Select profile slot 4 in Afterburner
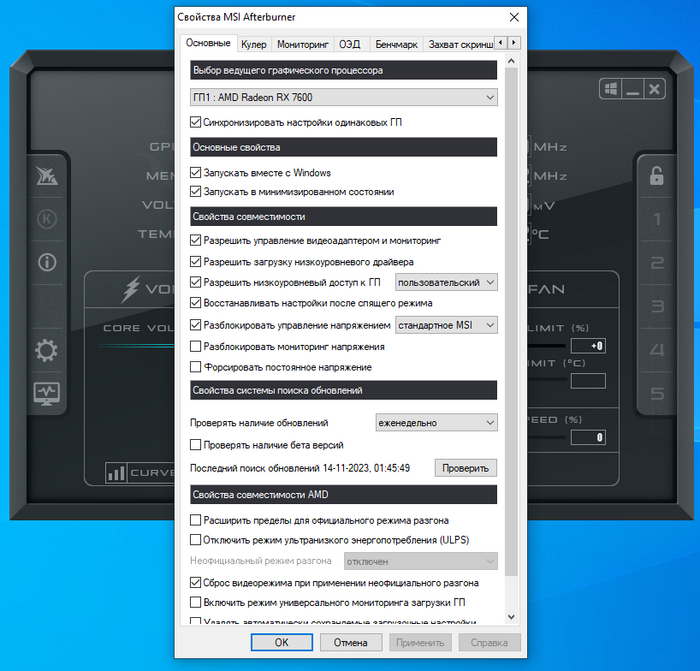The image size is (700, 671). click(657, 350)
